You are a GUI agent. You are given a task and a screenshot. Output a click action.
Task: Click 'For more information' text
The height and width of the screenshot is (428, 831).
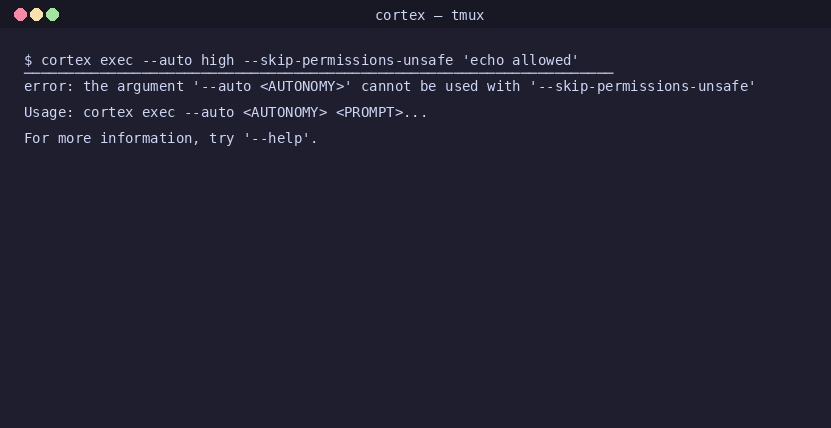(108, 138)
